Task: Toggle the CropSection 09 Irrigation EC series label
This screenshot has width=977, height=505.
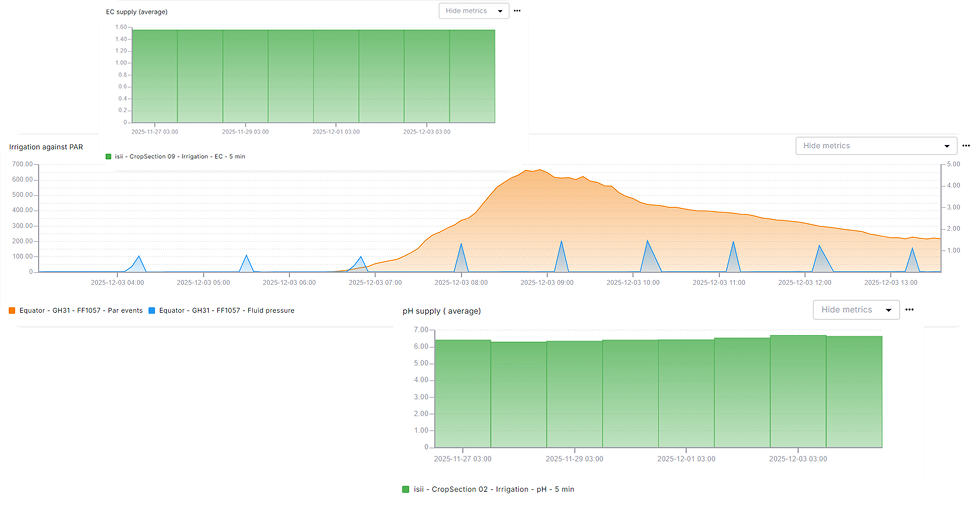Action: pyautogui.click(x=182, y=156)
